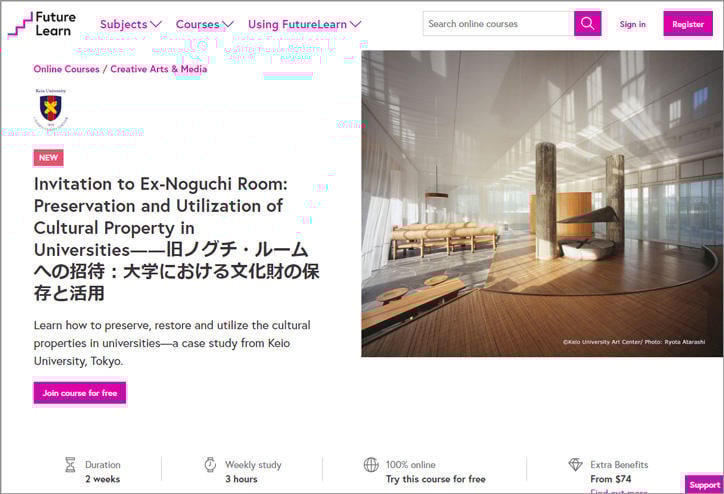Image resolution: width=724 pixels, height=494 pixels.
Task: Open the Using FutureLearn dropdown
Action: pos(304,24)
